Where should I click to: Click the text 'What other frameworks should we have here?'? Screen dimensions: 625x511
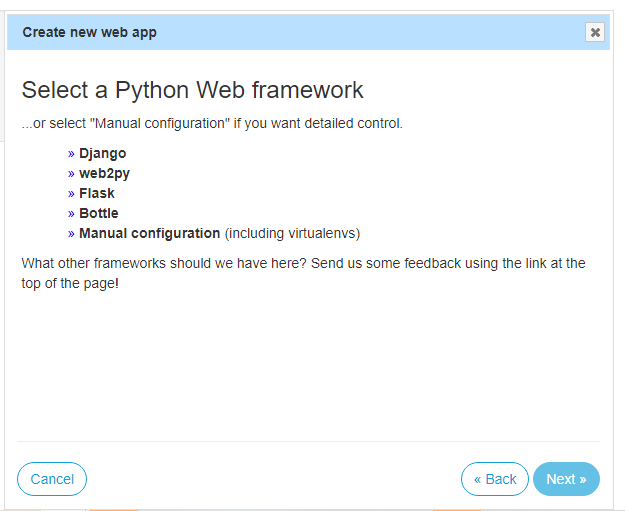pyautogui.click(x=164, y=263)
